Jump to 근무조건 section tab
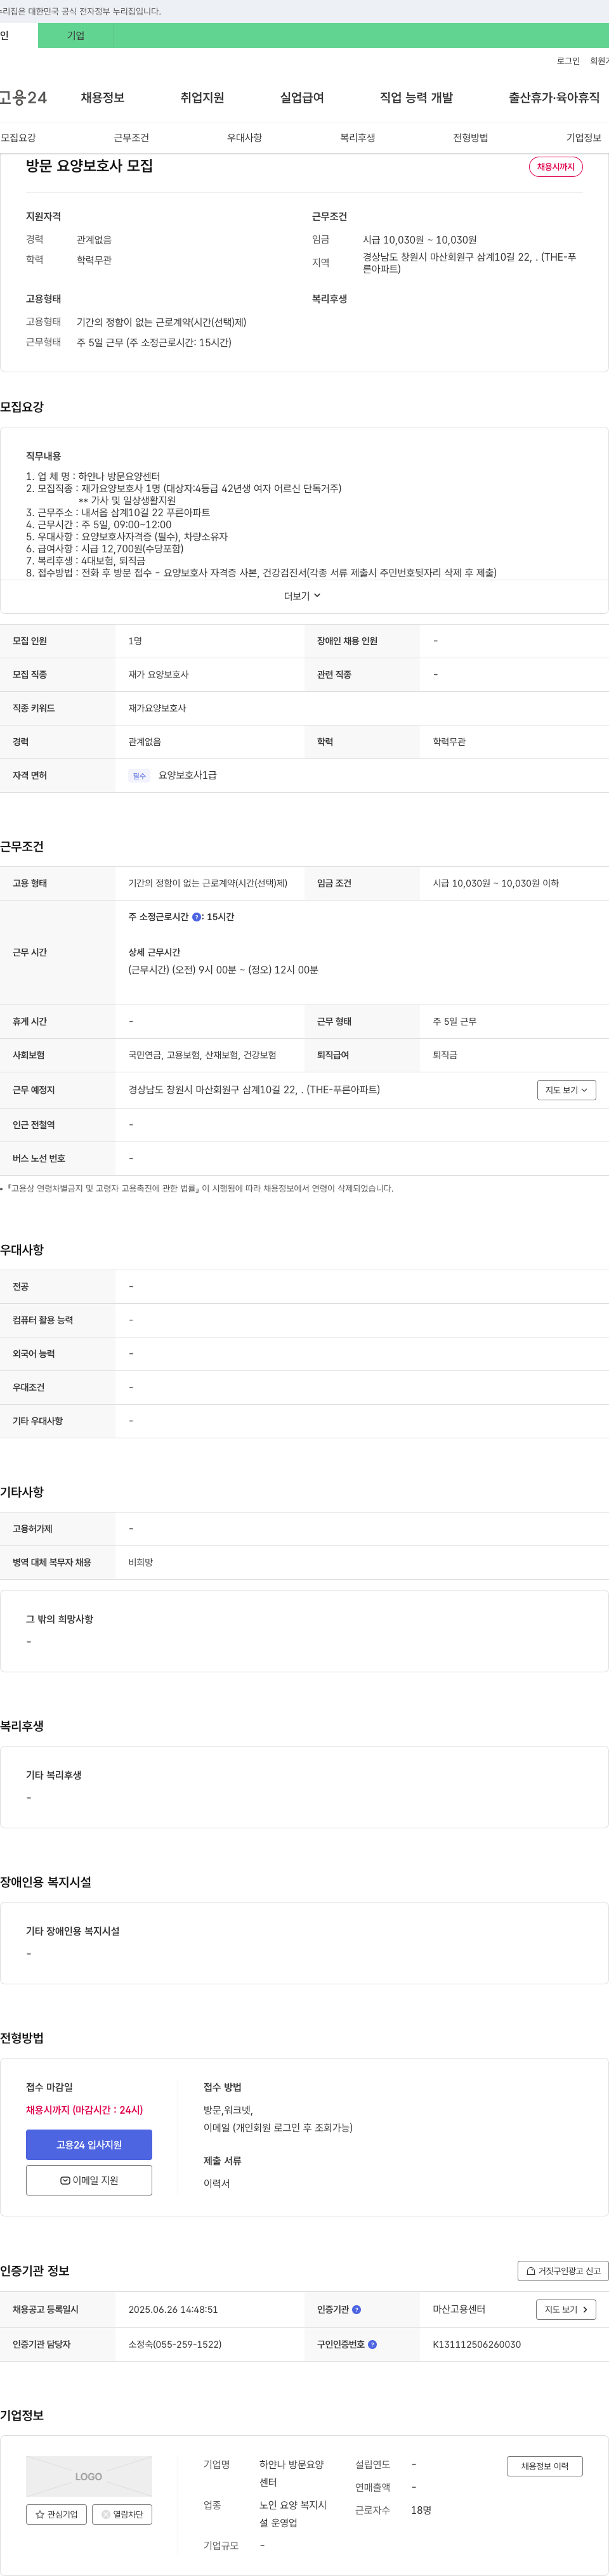Image resolution: width=609 pixels, height=2576 pixels. click(131, 138)
